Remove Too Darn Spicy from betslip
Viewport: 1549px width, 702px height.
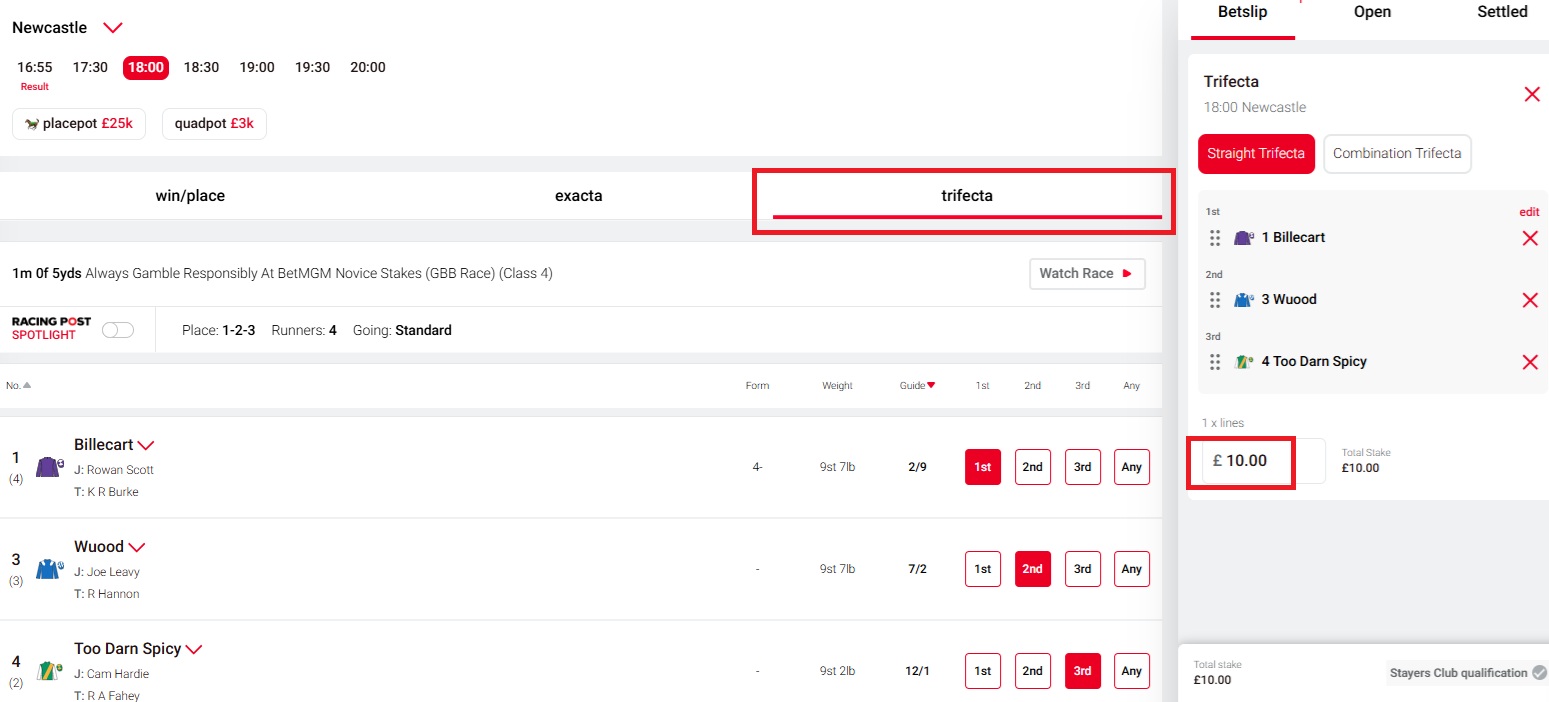point(1529,362)
